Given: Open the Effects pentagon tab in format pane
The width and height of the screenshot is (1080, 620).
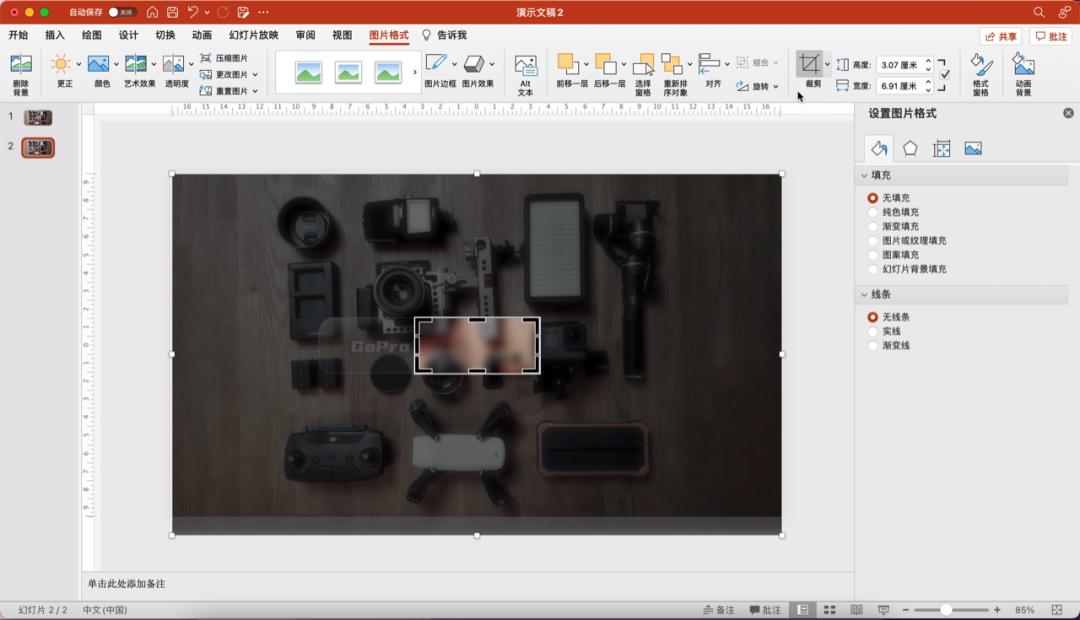Looking at the screenshot, I should click(910, 149).
